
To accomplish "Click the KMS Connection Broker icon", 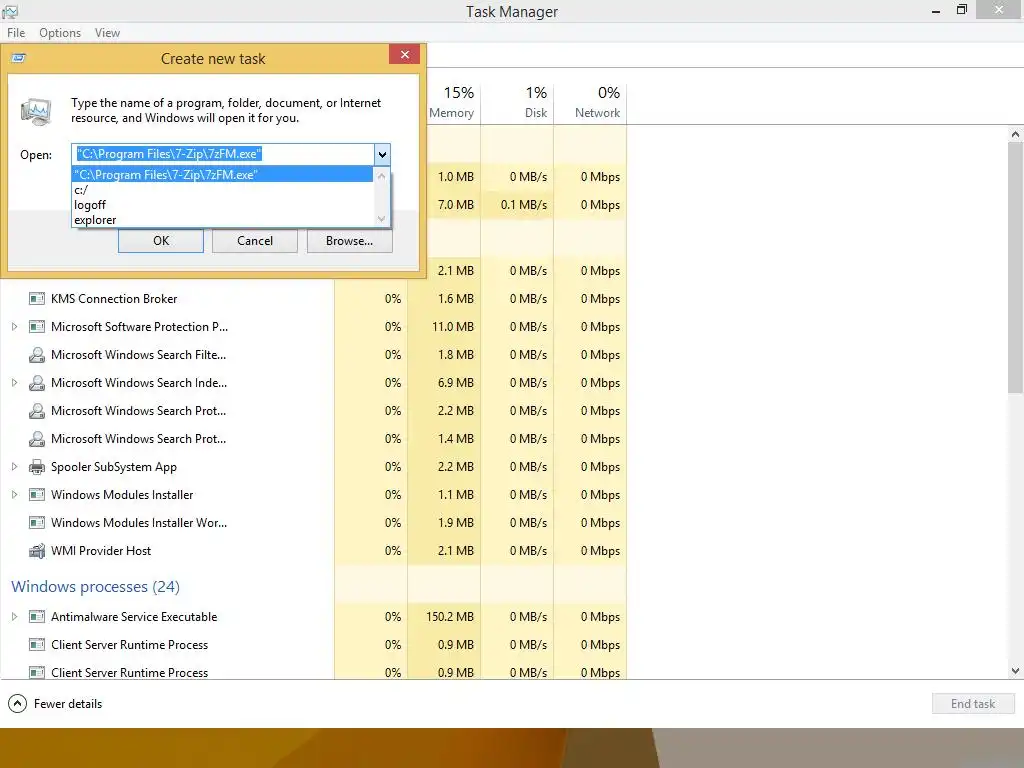I will [x=37, y=298].
